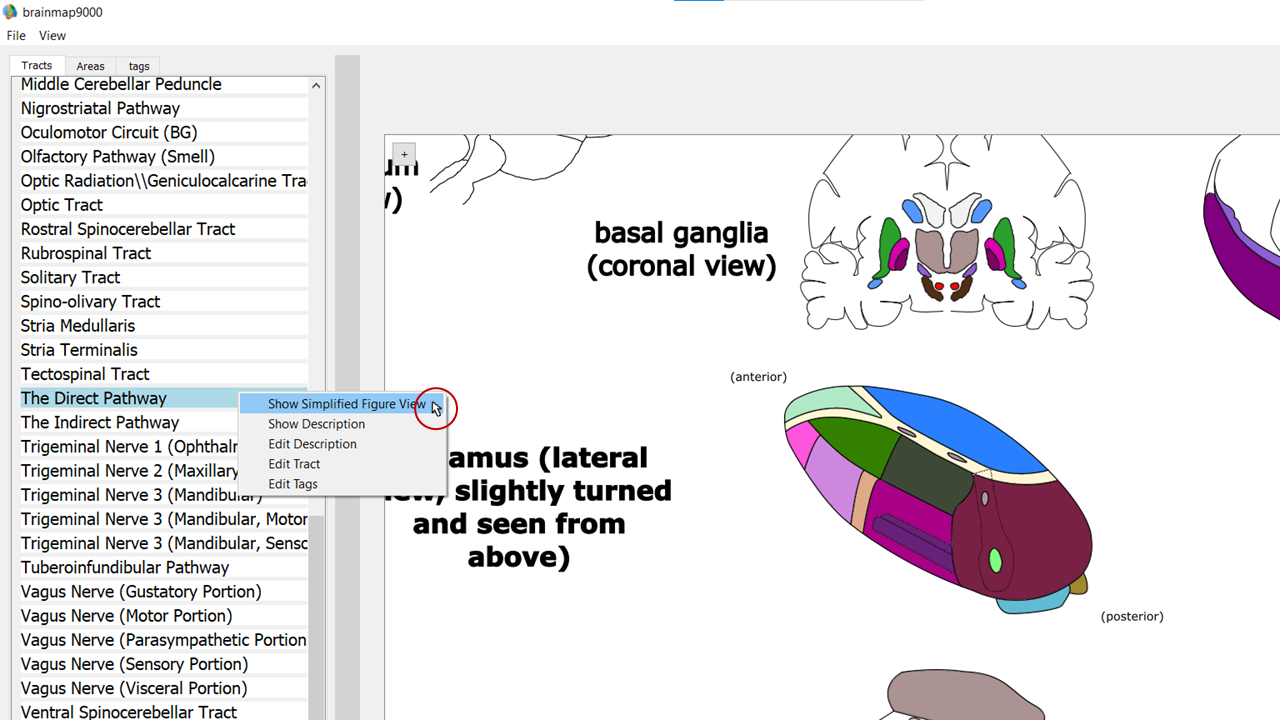Screen dimensions: 1280x720
Task: Click the light green oval in thalamus figure
Action: 995,560
